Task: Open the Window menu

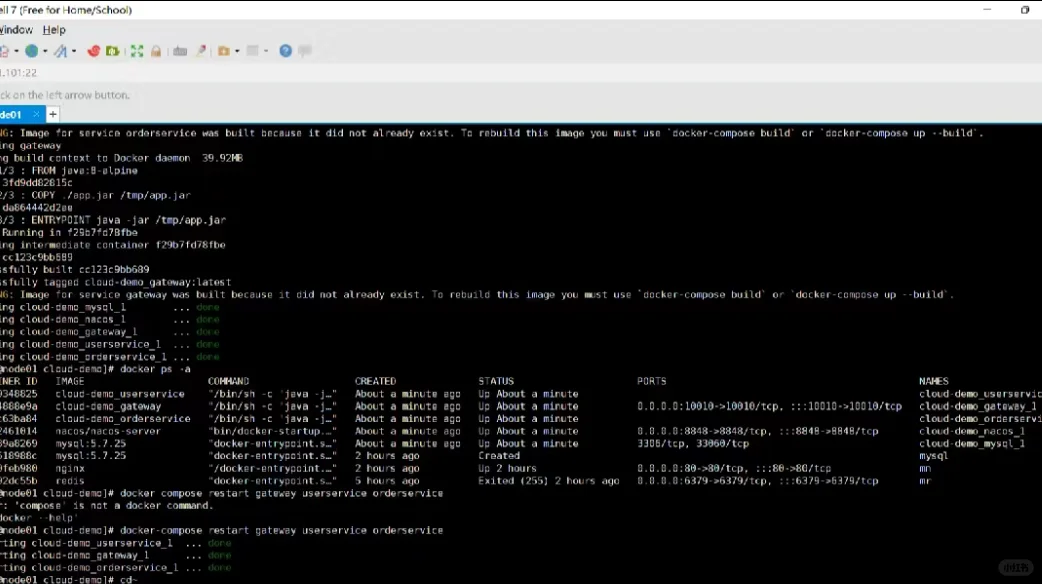Action: point(16,30)
